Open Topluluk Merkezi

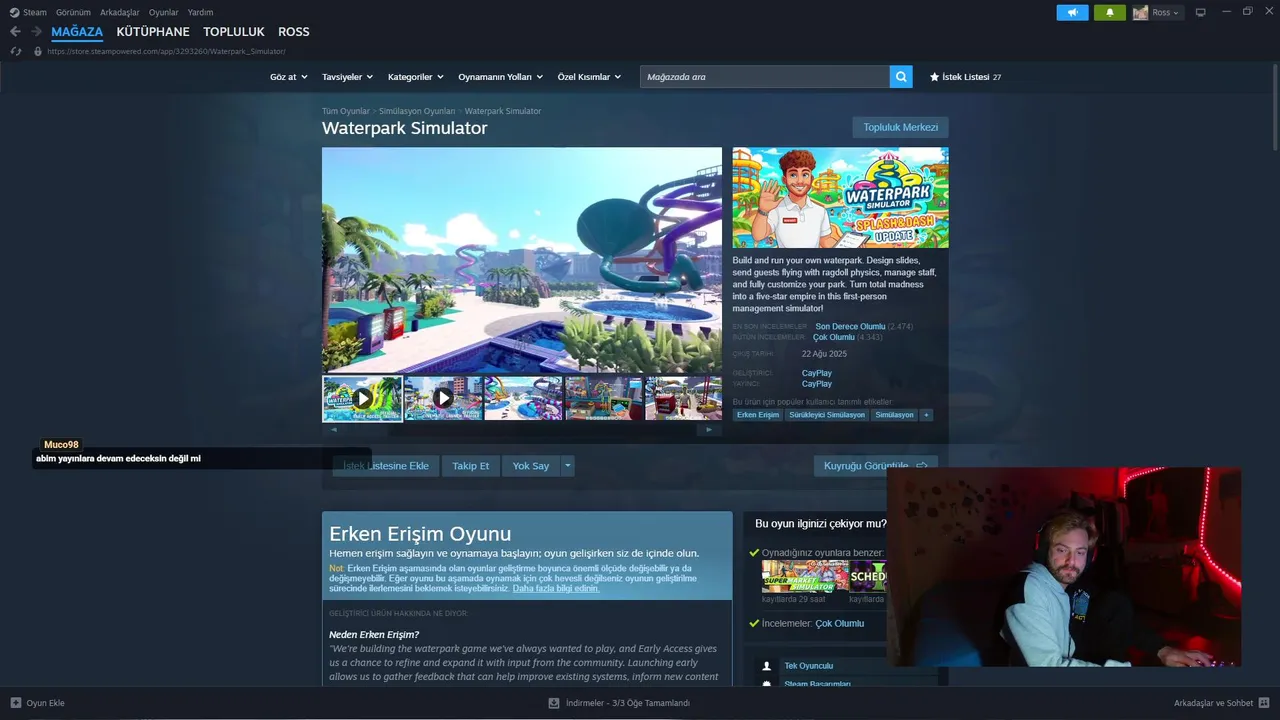(x=900, y=127)
